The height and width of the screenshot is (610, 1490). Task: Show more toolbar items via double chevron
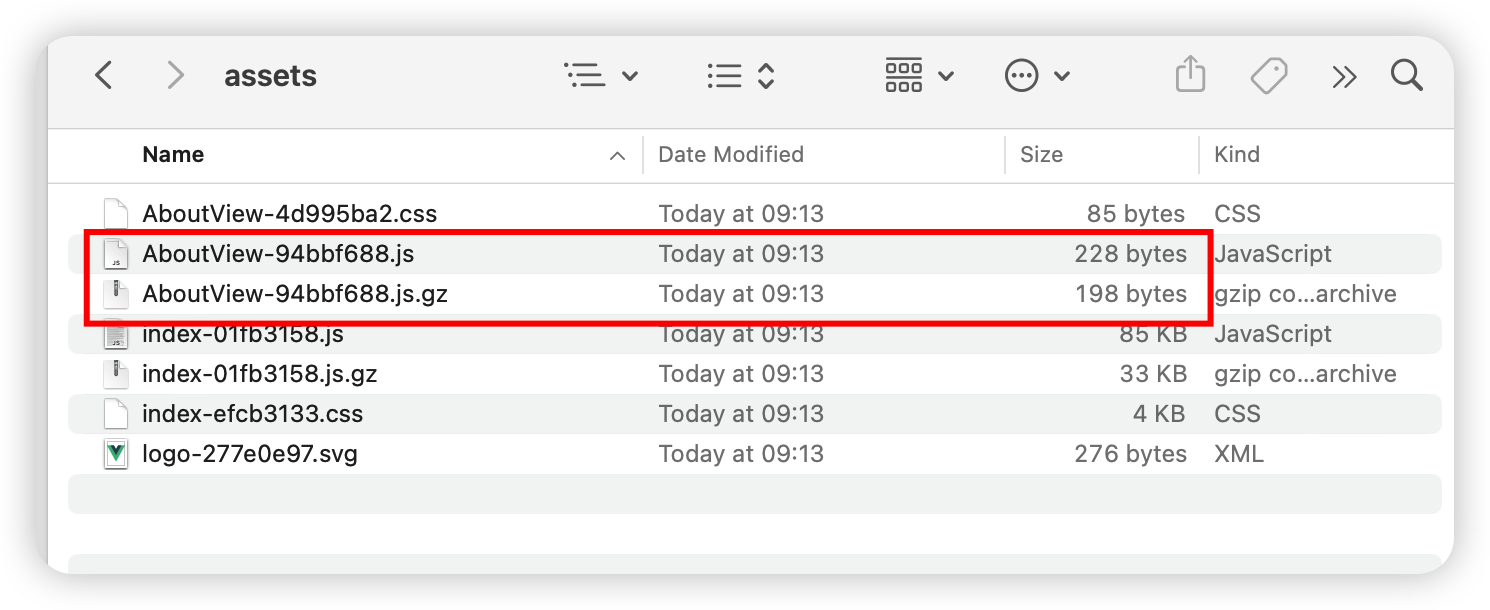point(1344,76)
